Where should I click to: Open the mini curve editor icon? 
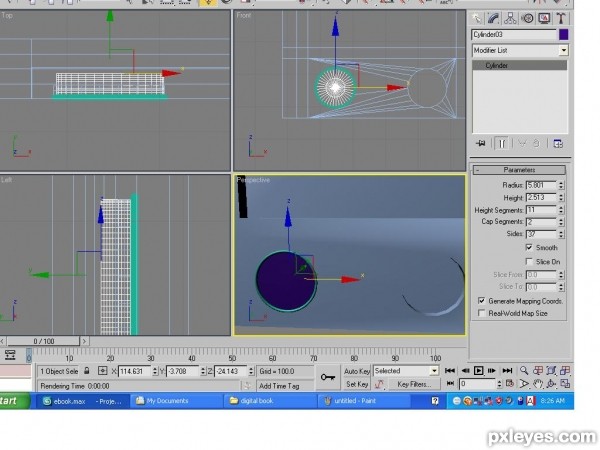point(10,355)
